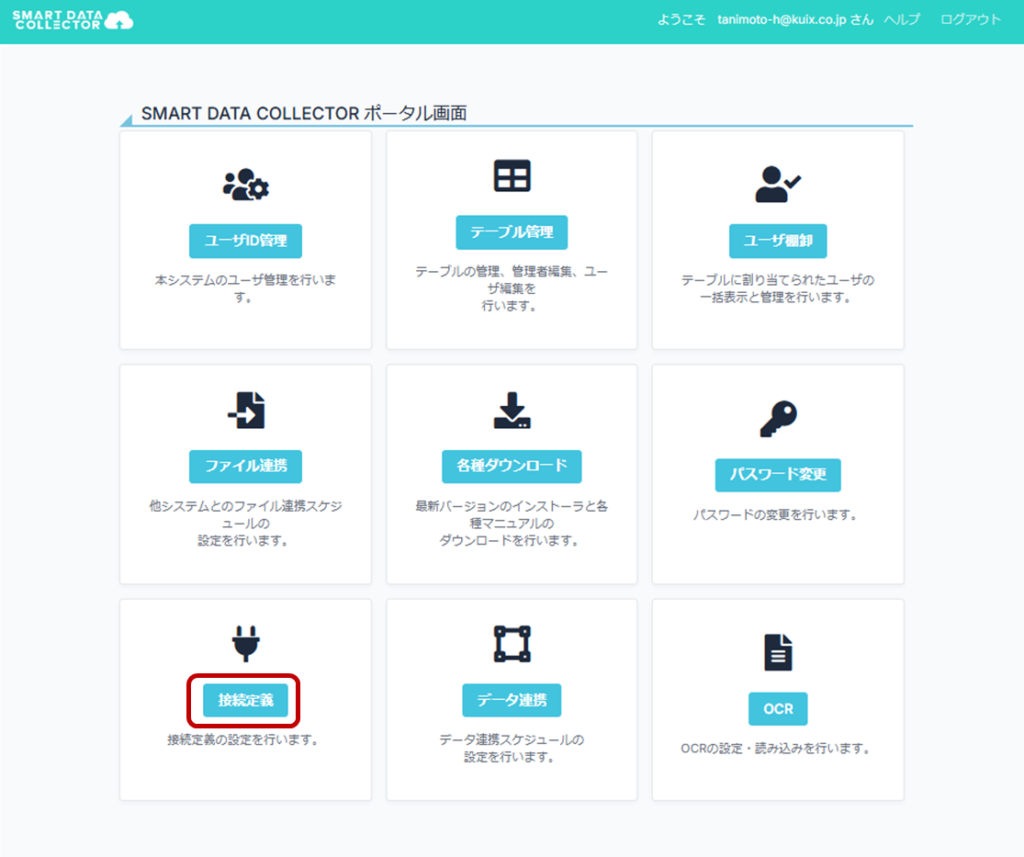The width and height of the screenshot is (1024, 857).
Task: Click the 本システムのユーザ管理 description text
Action: click(x=246, y=288)
